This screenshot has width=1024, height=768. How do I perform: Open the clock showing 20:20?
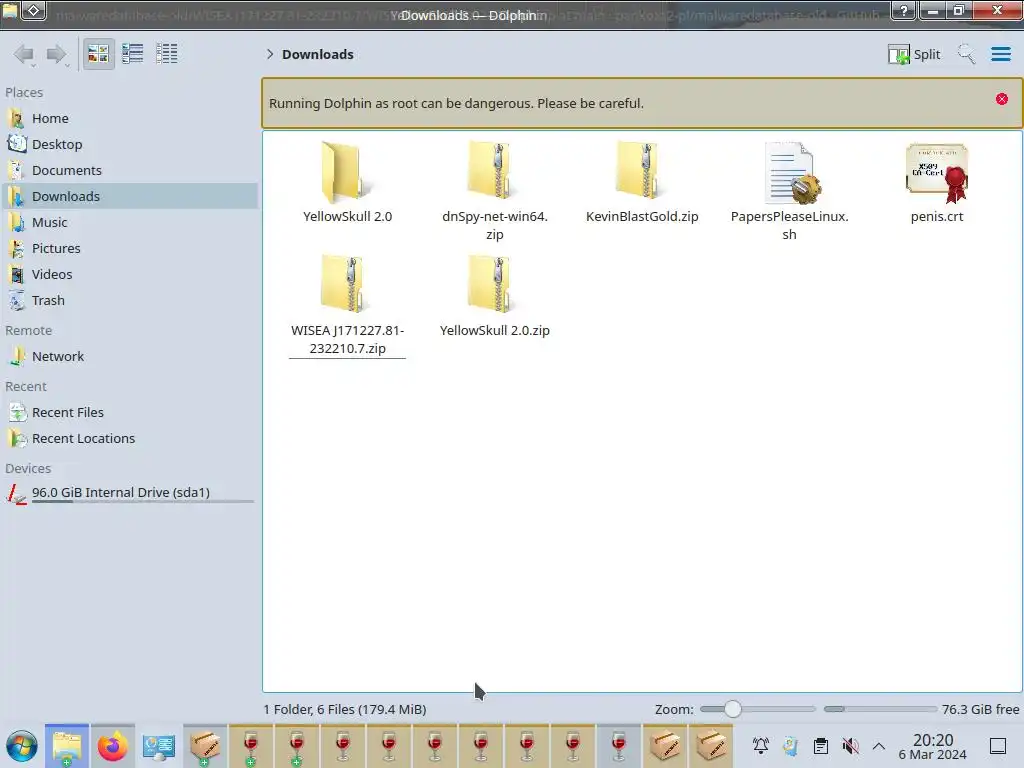point(933,746)
